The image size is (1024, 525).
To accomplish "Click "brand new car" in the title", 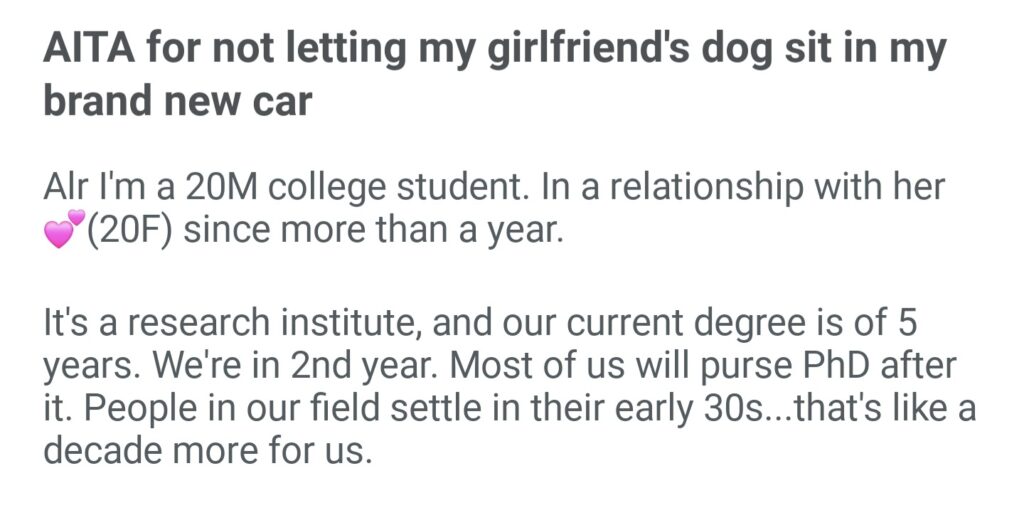I will click(x=177, y=101).
